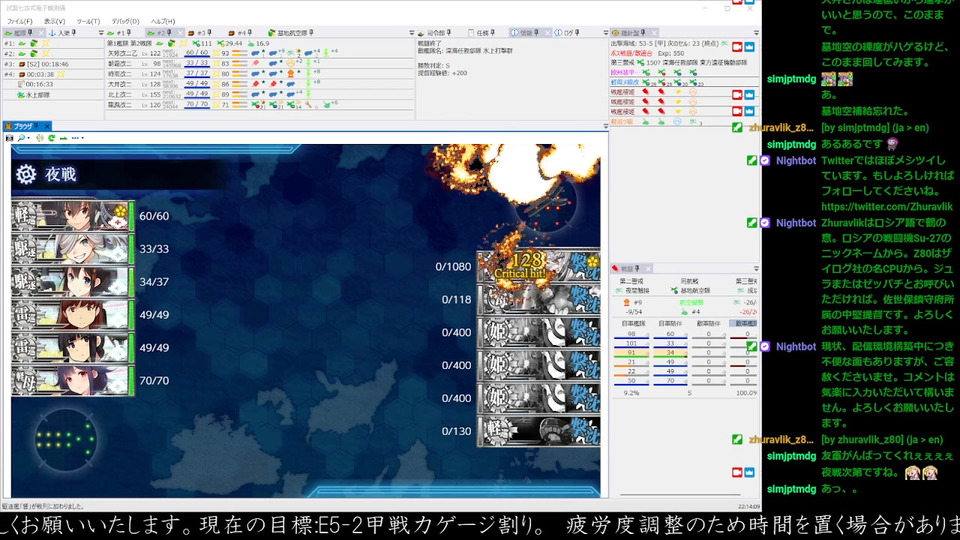Open the デバッグ(D) menu
This screenshot has width=960, height=540.
tap(125, 21)
